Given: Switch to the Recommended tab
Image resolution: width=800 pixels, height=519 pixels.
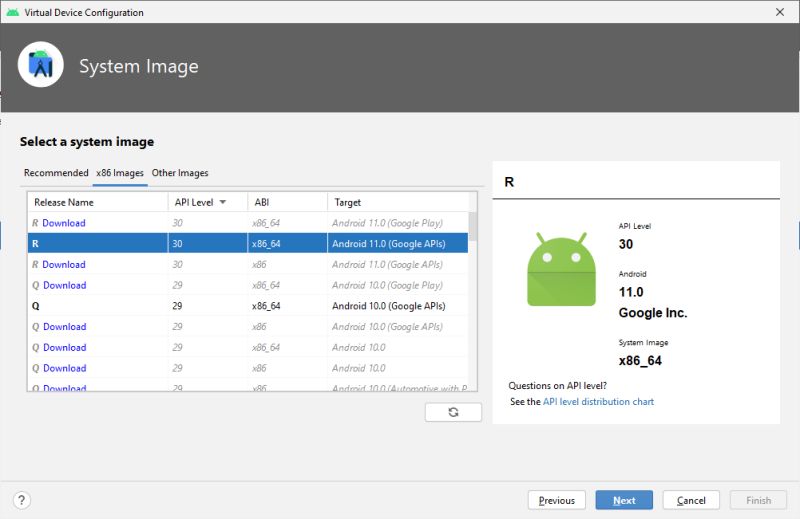Looking at the screenshot, I should [x=56, y=173].
